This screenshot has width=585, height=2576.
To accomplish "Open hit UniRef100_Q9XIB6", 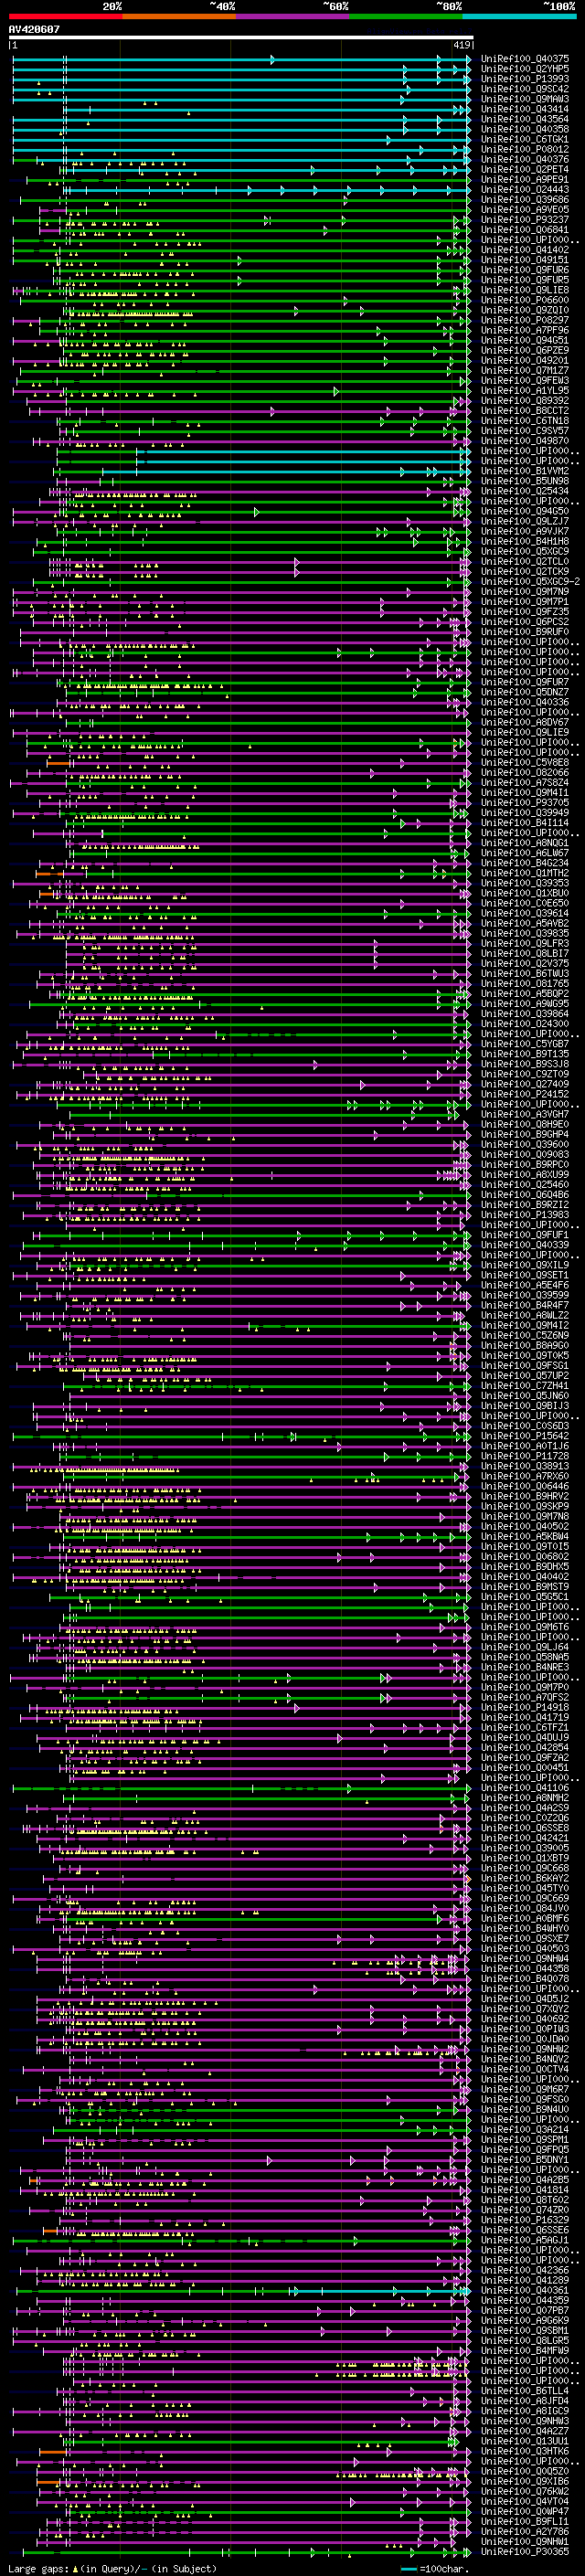I will click(525, 2481).
